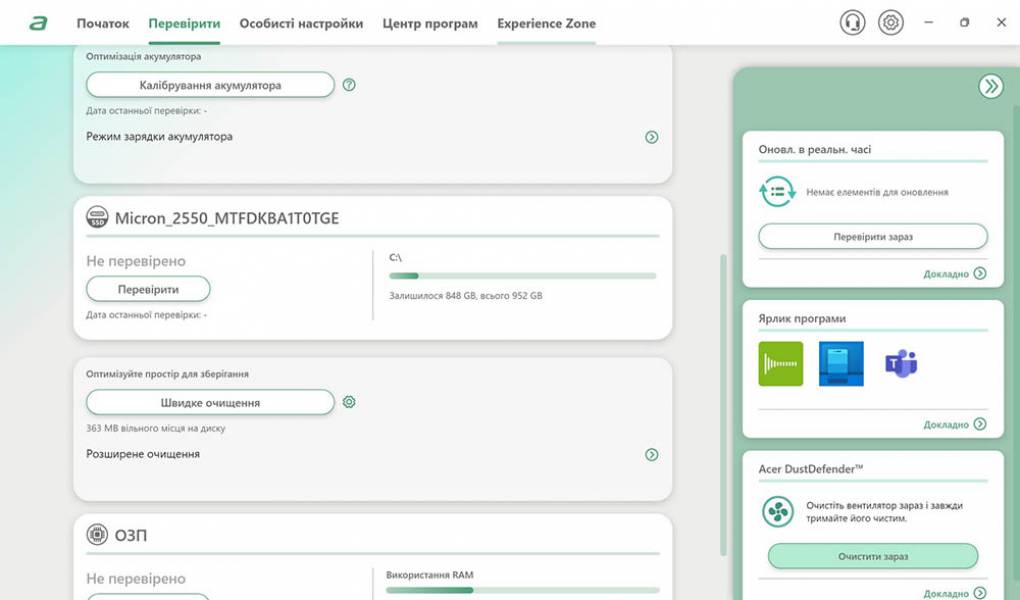The image size is (1020, 600).
Task: Open Докладно under program shortcuts
Action: coord(955,424)
